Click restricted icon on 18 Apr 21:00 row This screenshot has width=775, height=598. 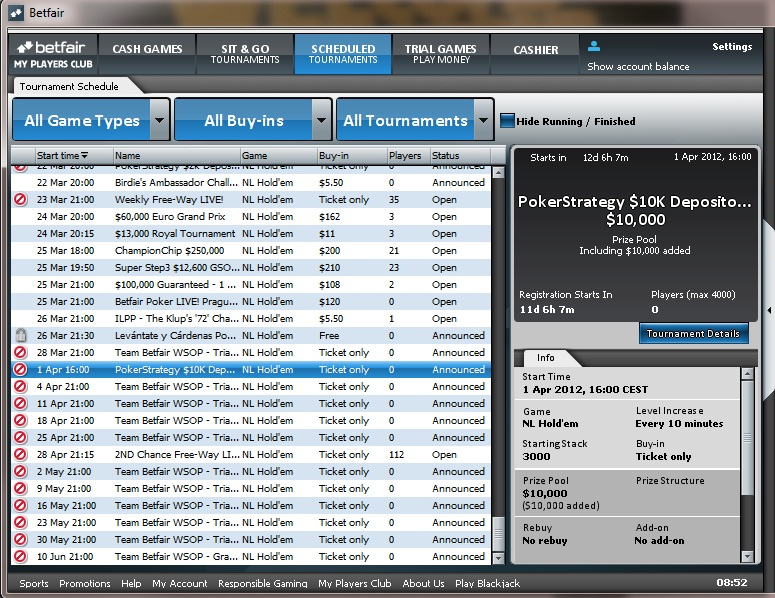point(20,421)
